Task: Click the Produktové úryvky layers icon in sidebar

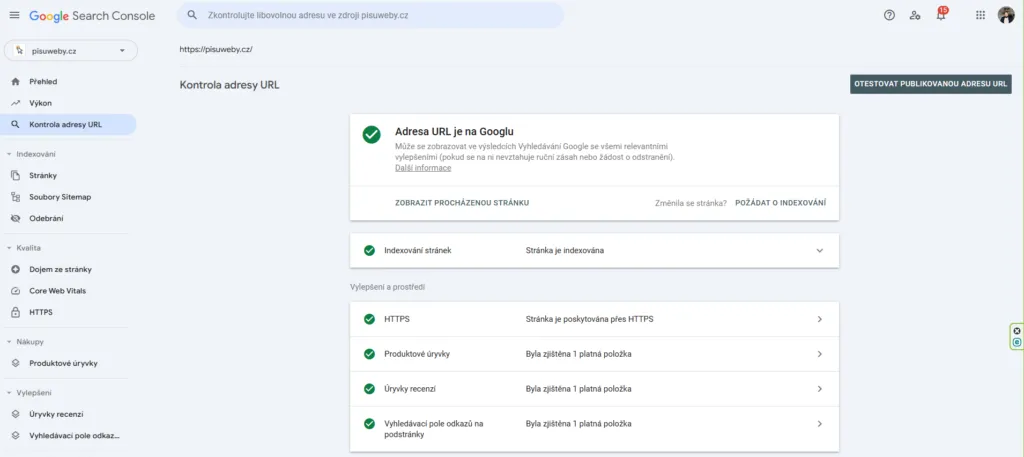Action: pyautogui.click(x=16, y=363)
